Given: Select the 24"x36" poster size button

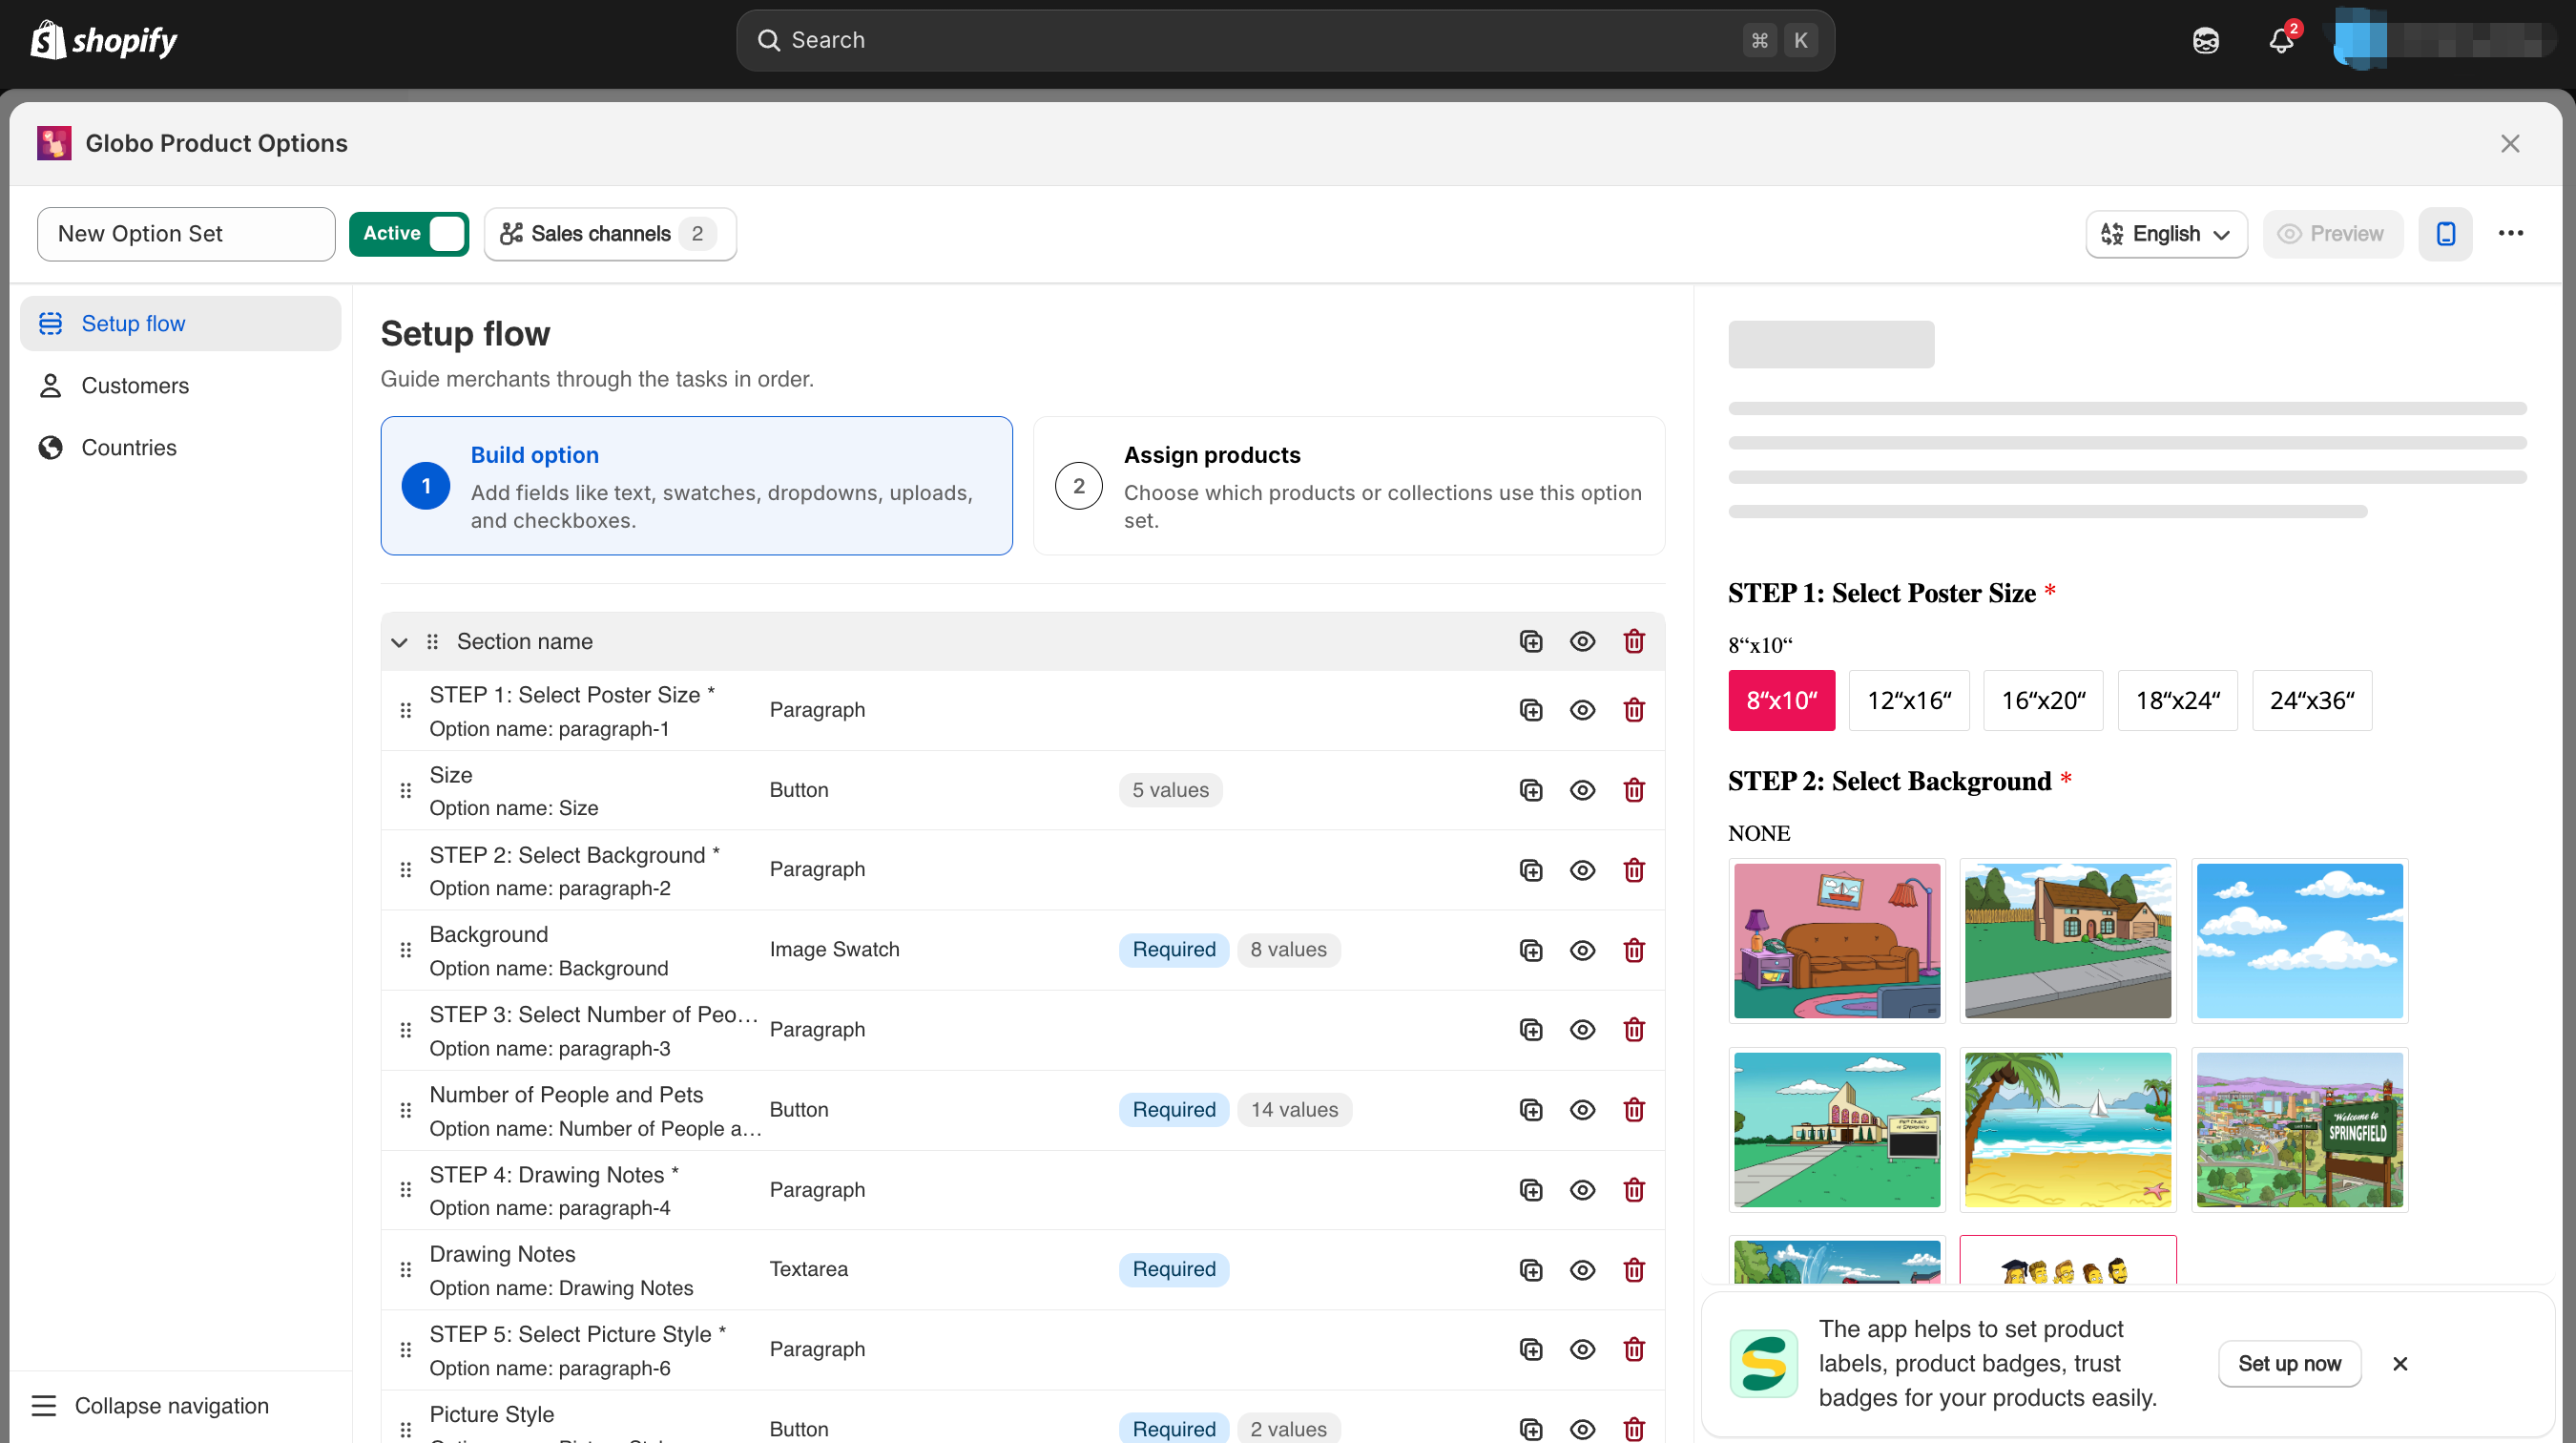Looking at the screenshot, I should pos(2311,701).
